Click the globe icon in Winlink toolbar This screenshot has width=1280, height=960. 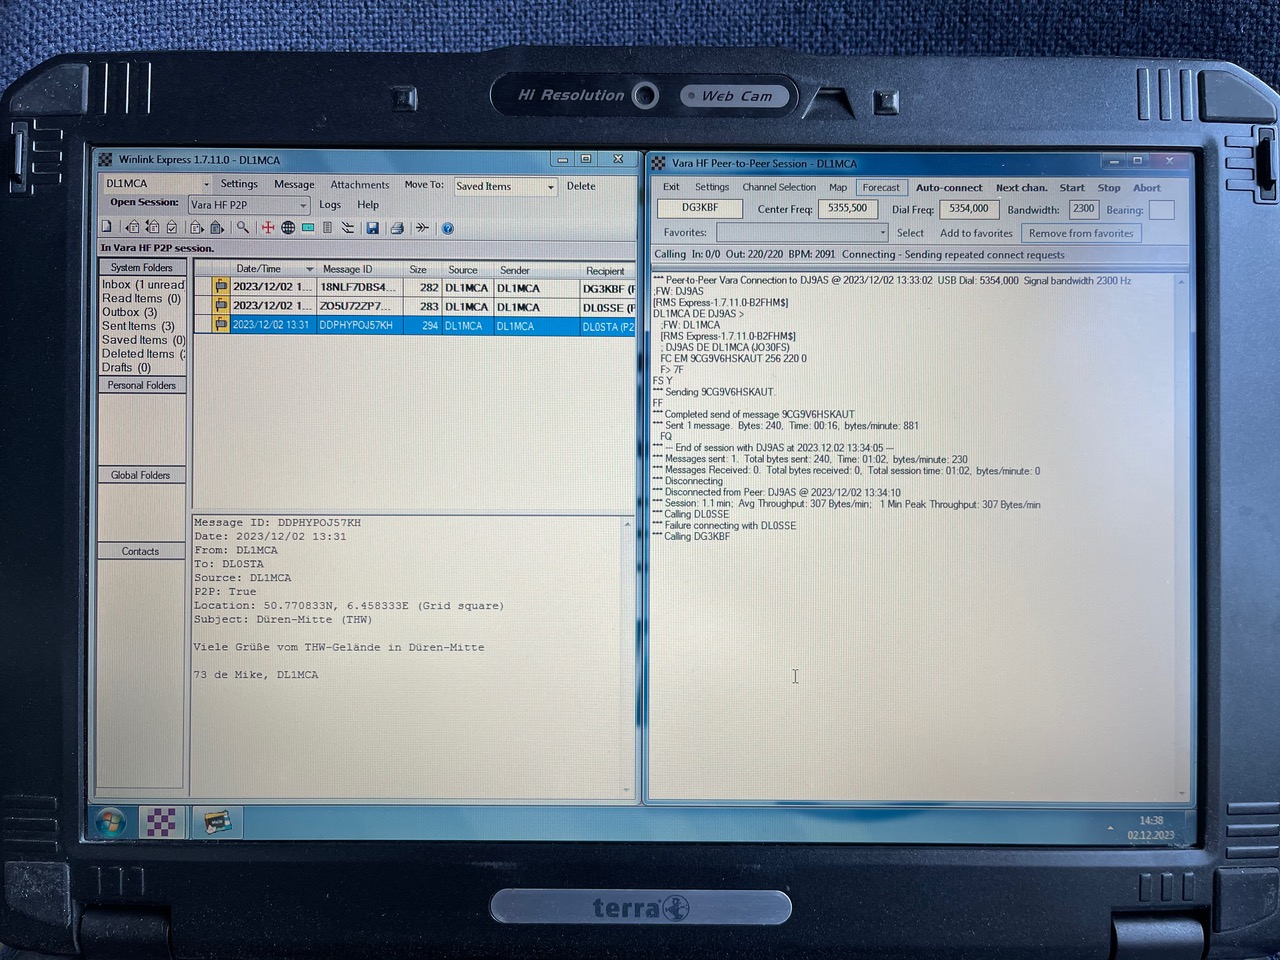(288, 228)
